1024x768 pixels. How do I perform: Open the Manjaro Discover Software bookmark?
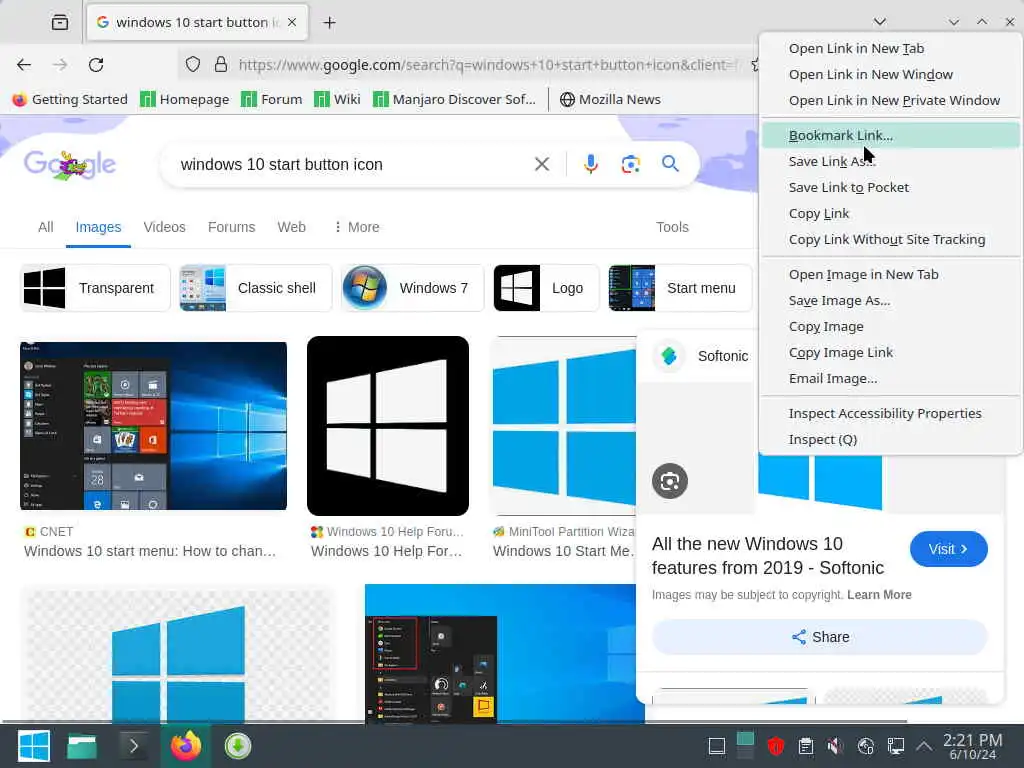point(454,99)
